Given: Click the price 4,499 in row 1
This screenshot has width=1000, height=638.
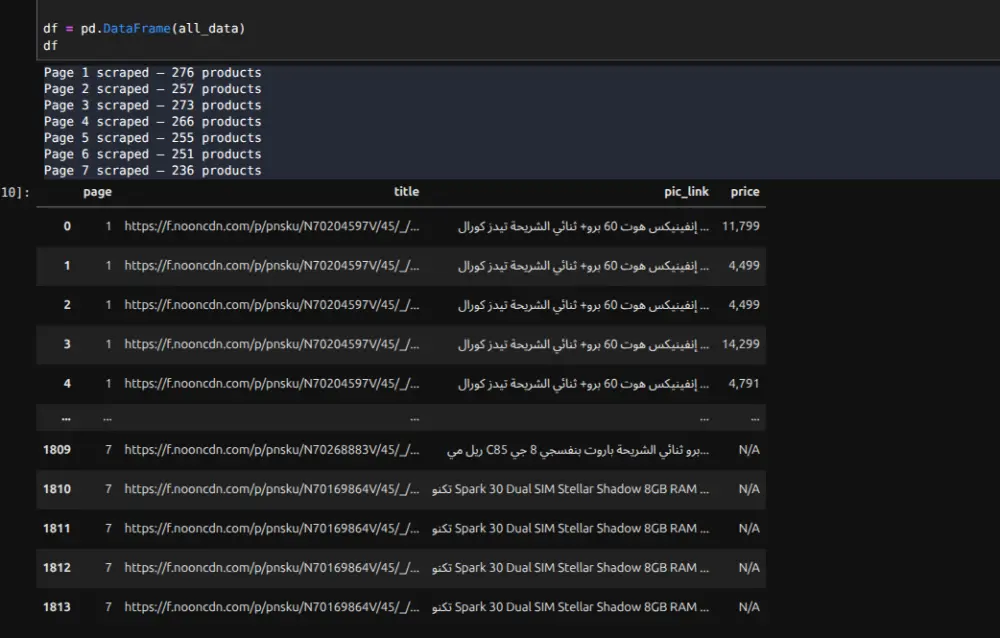Looking at the screenshot, I should click(x=744, y=265).
